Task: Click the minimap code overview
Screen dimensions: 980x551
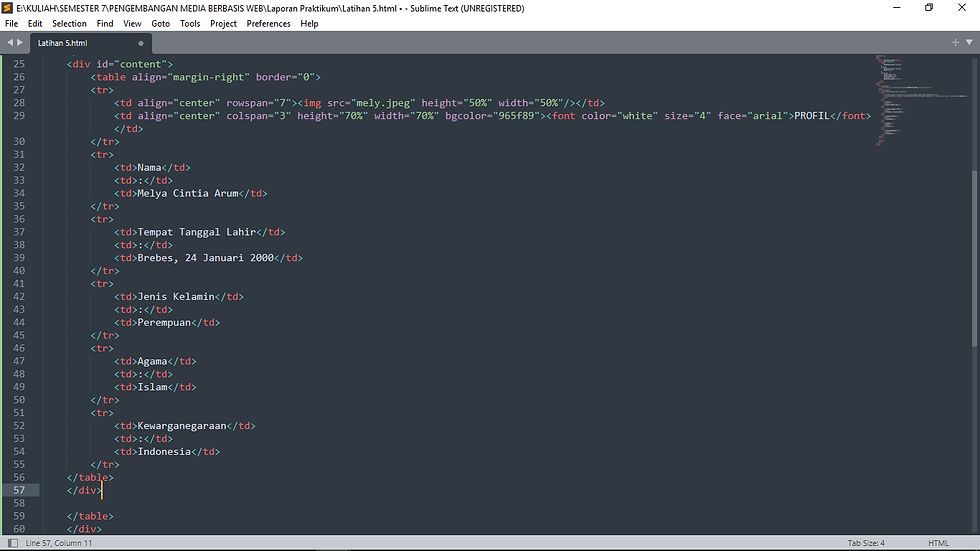Action: point(922,100)
